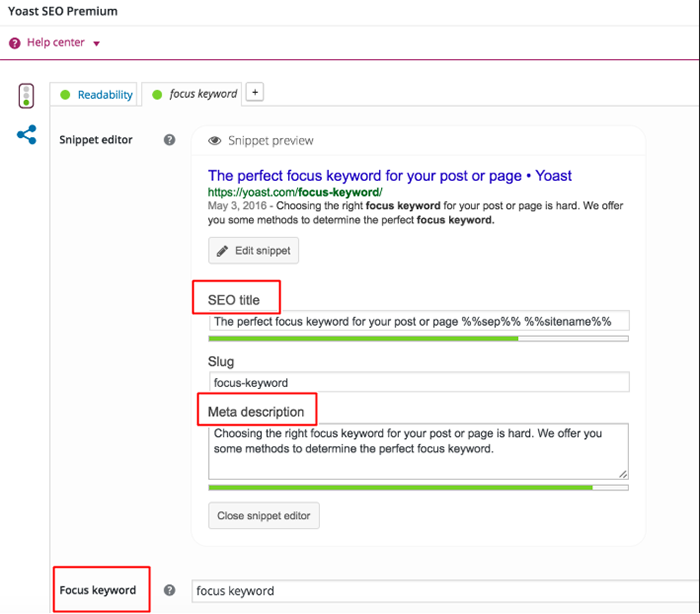
Task: Click the green yoast.com URL in preview
Action: pos(295,192)
